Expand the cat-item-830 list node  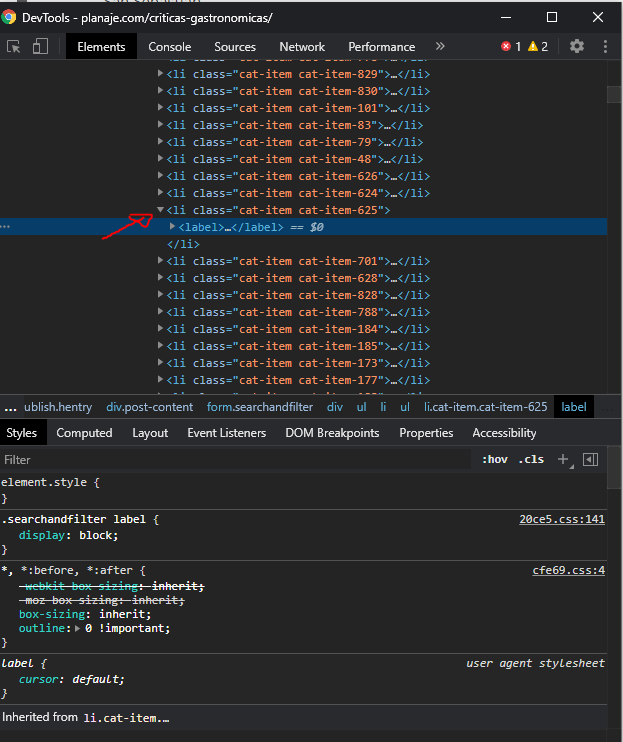click(160, 91)
